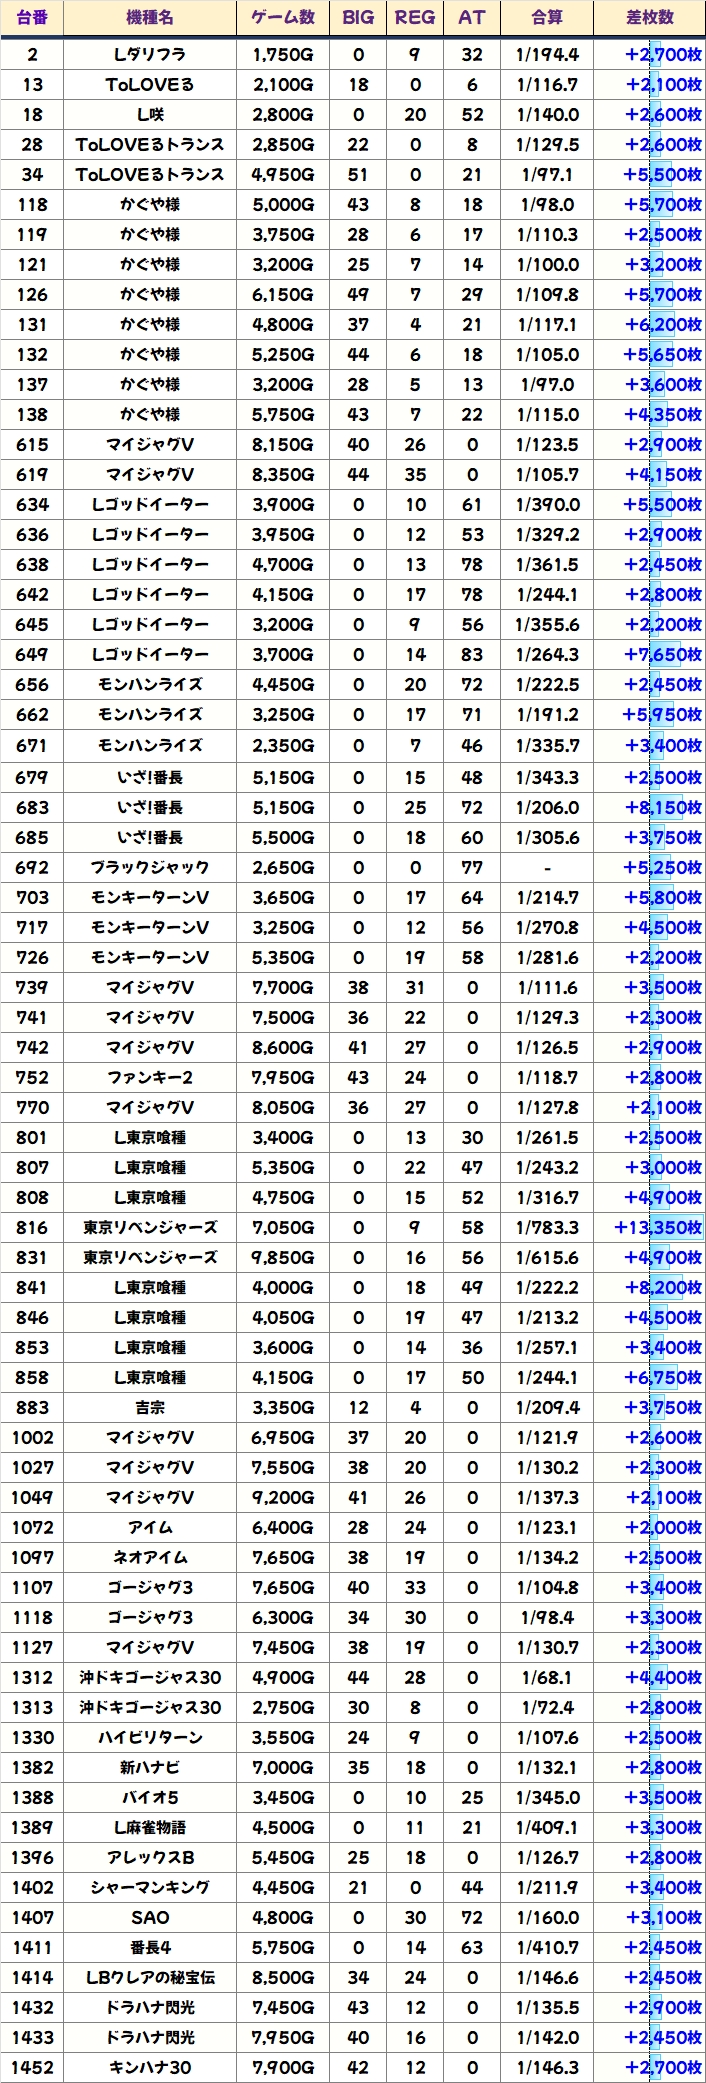706x2083 pixels.
Task: Click the 機種名 column header
Action: click(x=150, y=17)
